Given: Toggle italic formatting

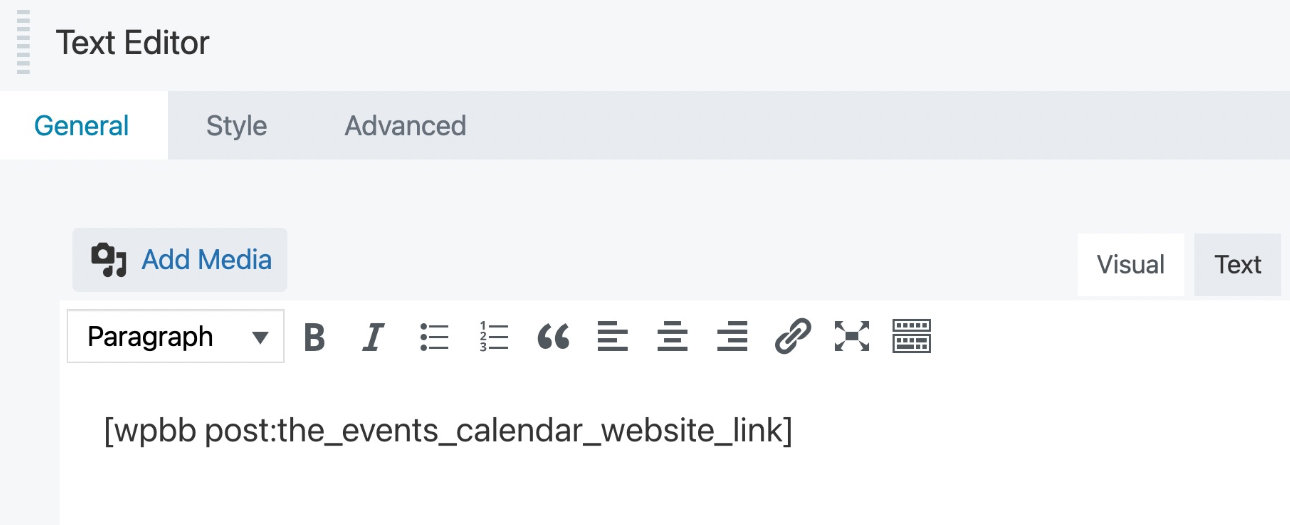Looking at the screenshot, I should [x=373, y=337].
